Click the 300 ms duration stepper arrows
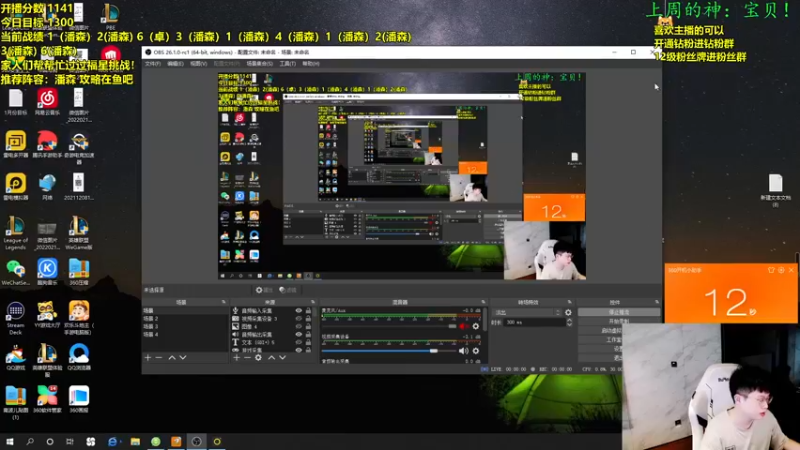800x450 pixels. click(x=569, y=322)
